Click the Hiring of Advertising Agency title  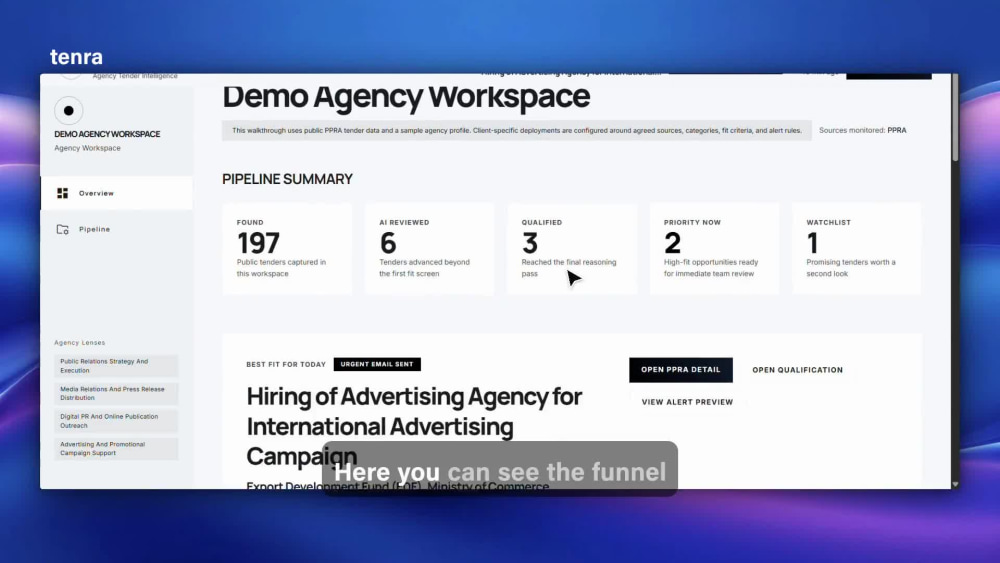click(414, 426)
